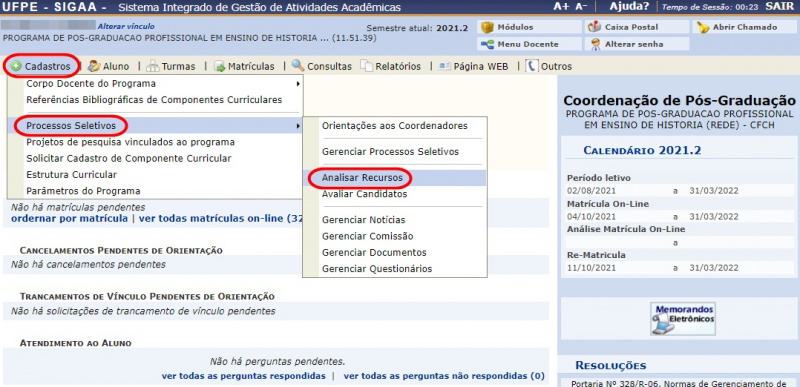Screen dimensions: 800x387
Task: Click ver todas matrículas on-line link
Action: (220, 218)
